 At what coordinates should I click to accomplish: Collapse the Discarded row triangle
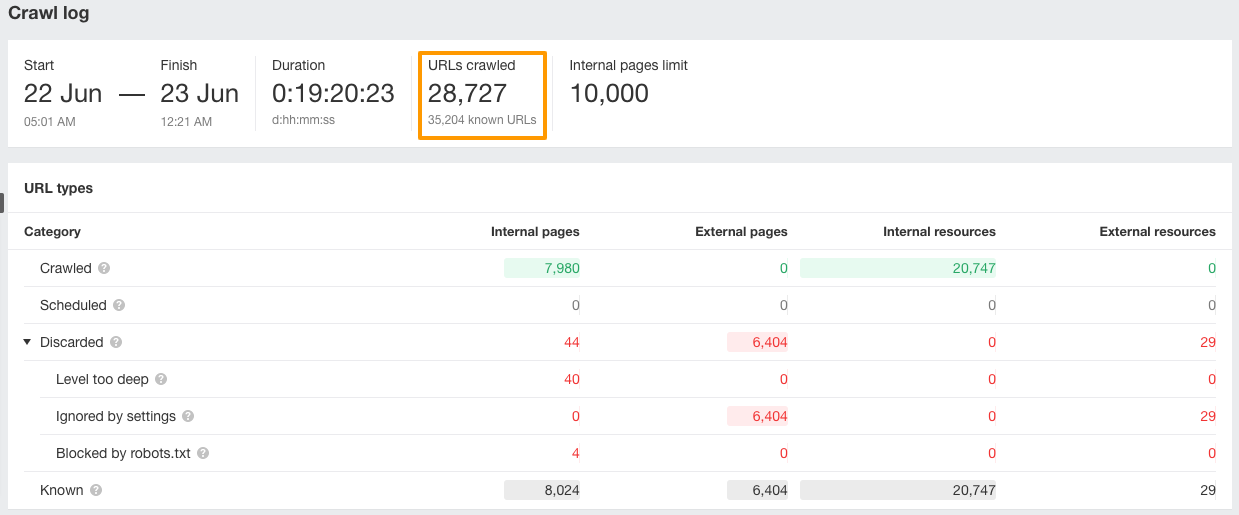point(27,343)
